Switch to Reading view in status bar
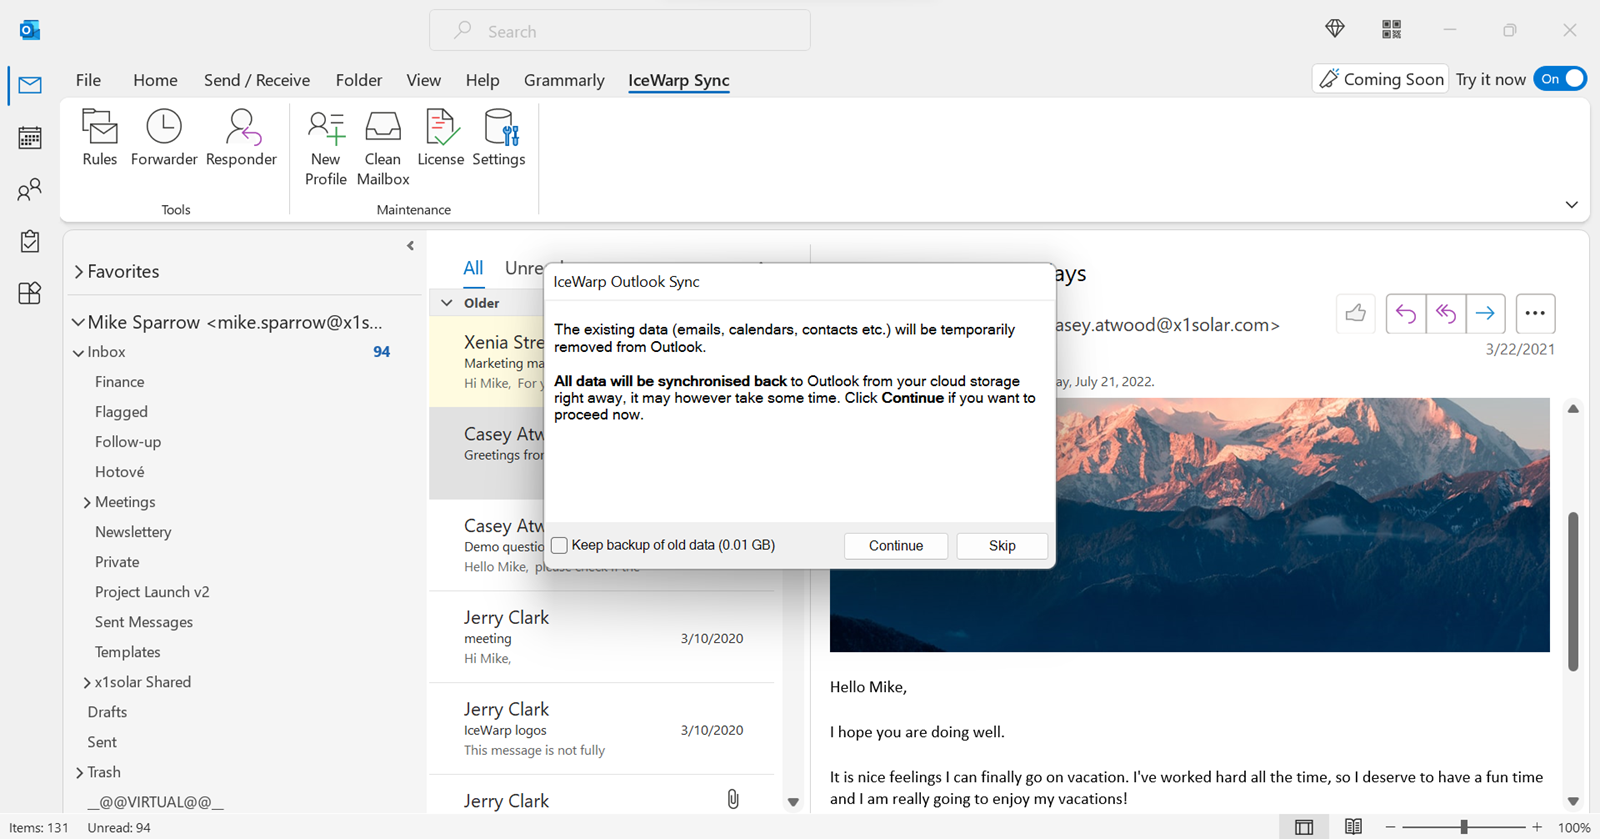Viewport: 1600px width, 839px height. click(1353, 827)
